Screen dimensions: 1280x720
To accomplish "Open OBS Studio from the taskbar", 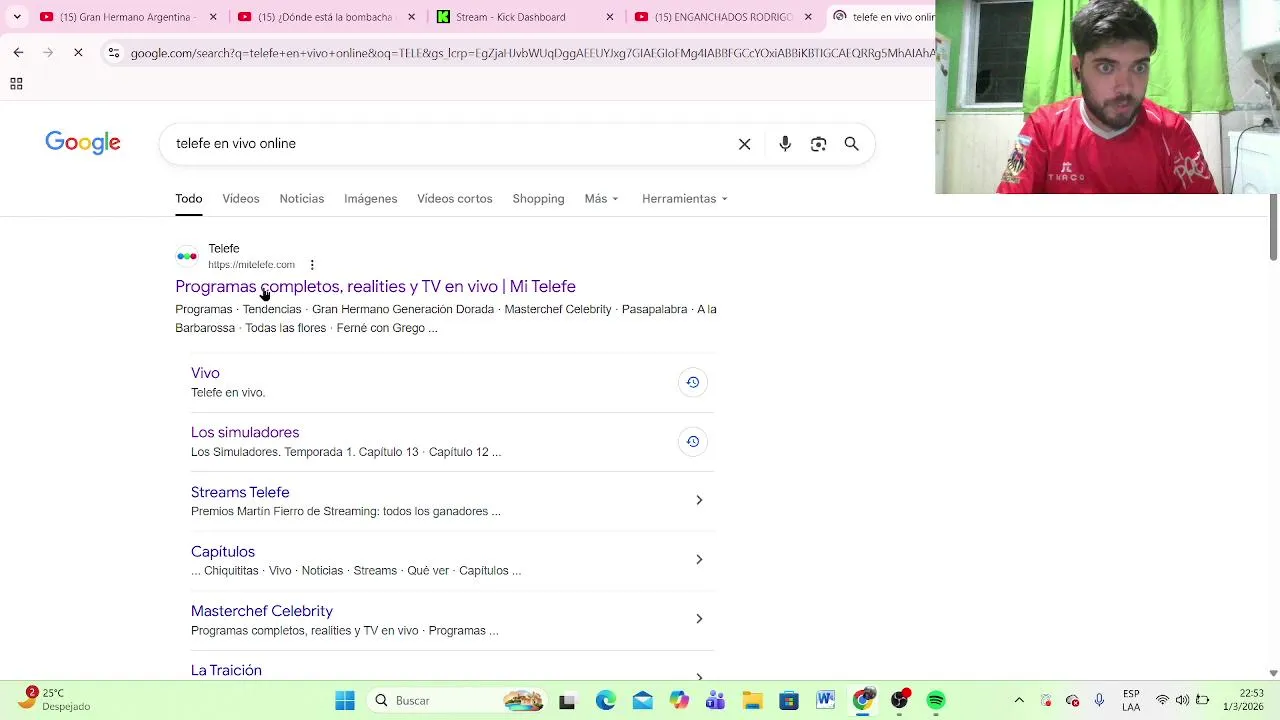I will point(899,701).
